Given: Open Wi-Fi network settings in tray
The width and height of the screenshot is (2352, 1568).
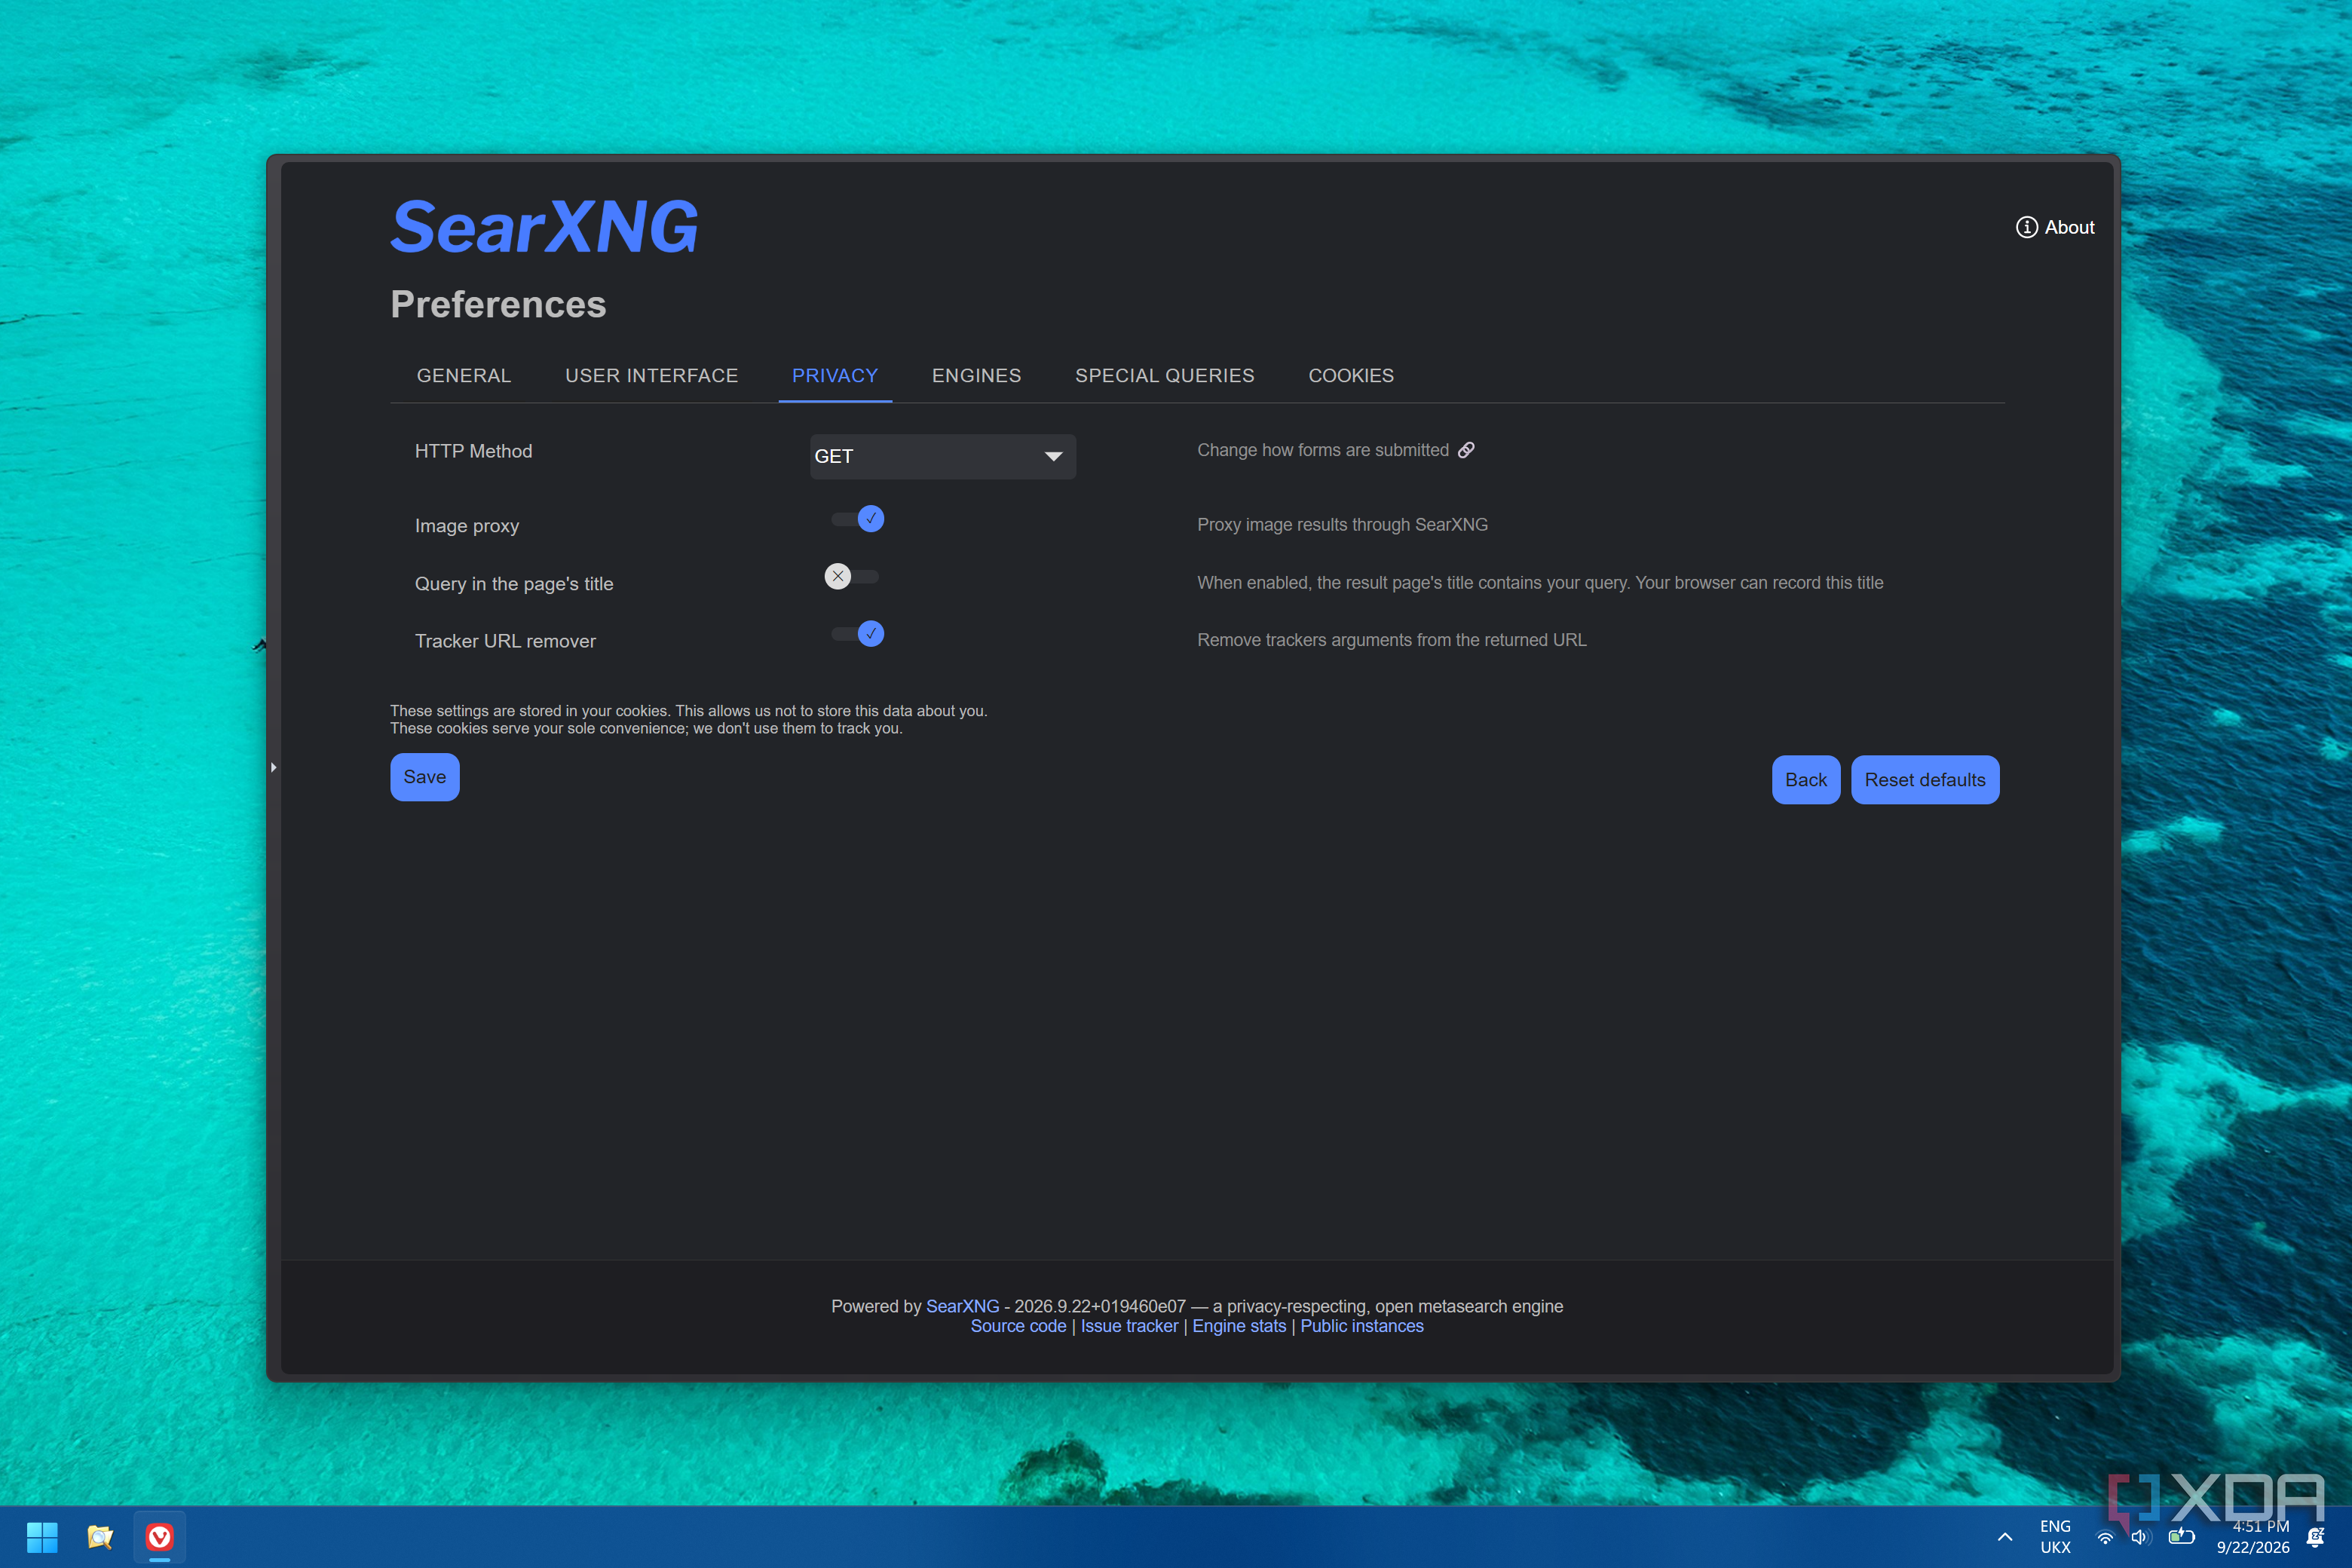Looking at the screenshot, I should [x=2105, y=1537].
